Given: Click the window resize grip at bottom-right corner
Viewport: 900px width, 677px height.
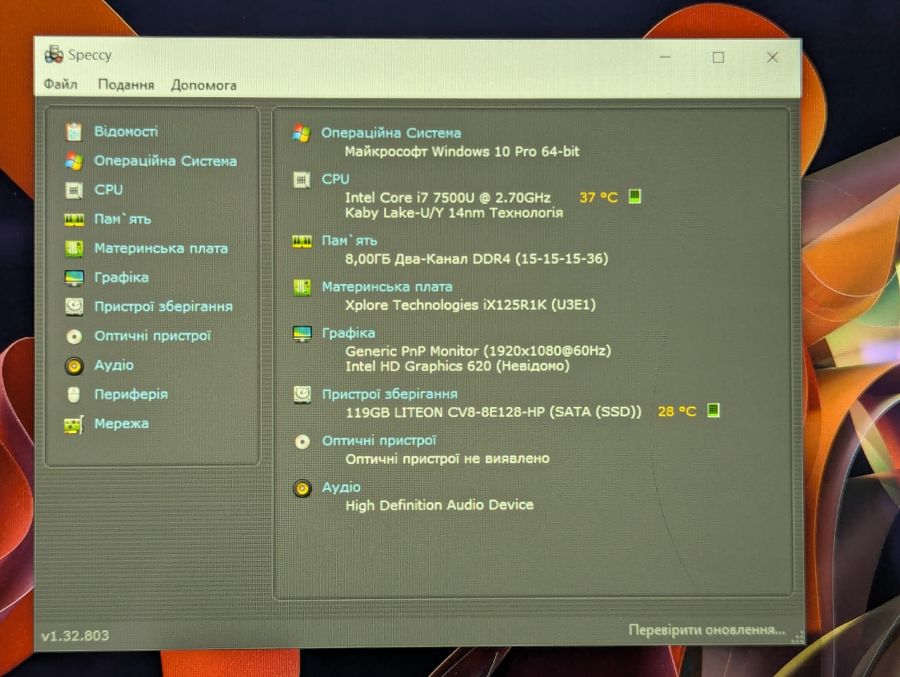Looking at the screenshot, I should pyautogui.click(x=798, y=637).
